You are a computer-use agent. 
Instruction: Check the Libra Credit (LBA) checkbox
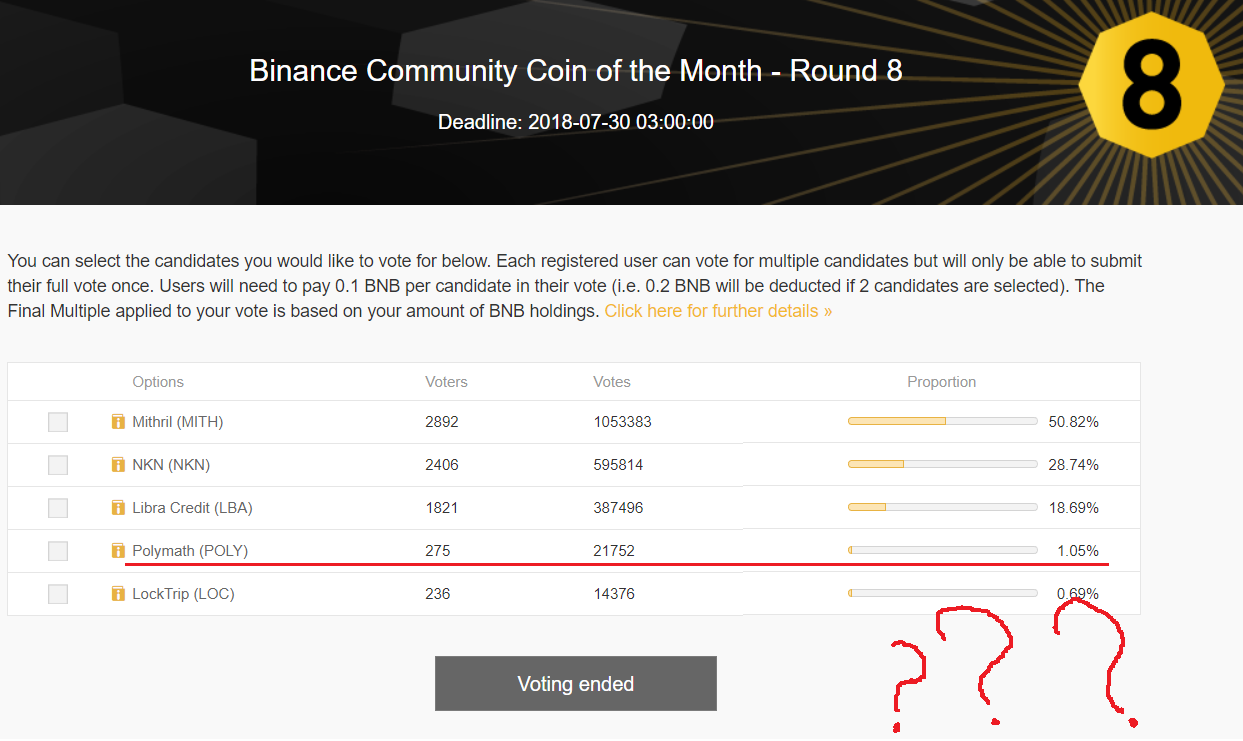click(58, 508)
